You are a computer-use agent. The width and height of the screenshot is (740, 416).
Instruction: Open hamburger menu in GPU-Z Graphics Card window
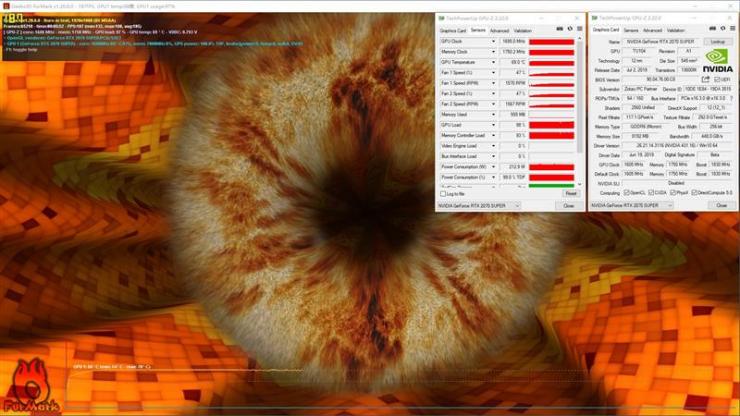point(732,29)
